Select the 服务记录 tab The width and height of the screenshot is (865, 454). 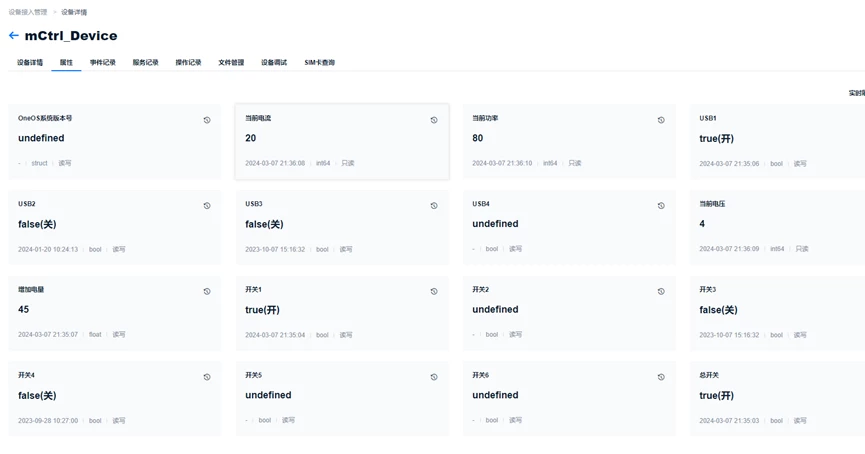click(146, 63)
